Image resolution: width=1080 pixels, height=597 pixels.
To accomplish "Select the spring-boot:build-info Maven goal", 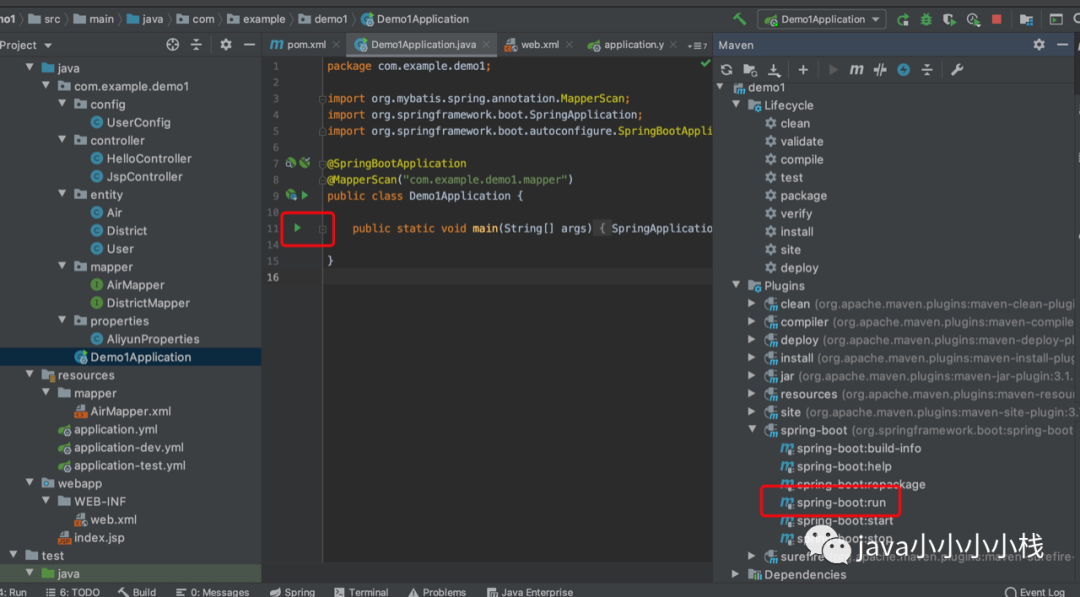I will tap(859, 448).
